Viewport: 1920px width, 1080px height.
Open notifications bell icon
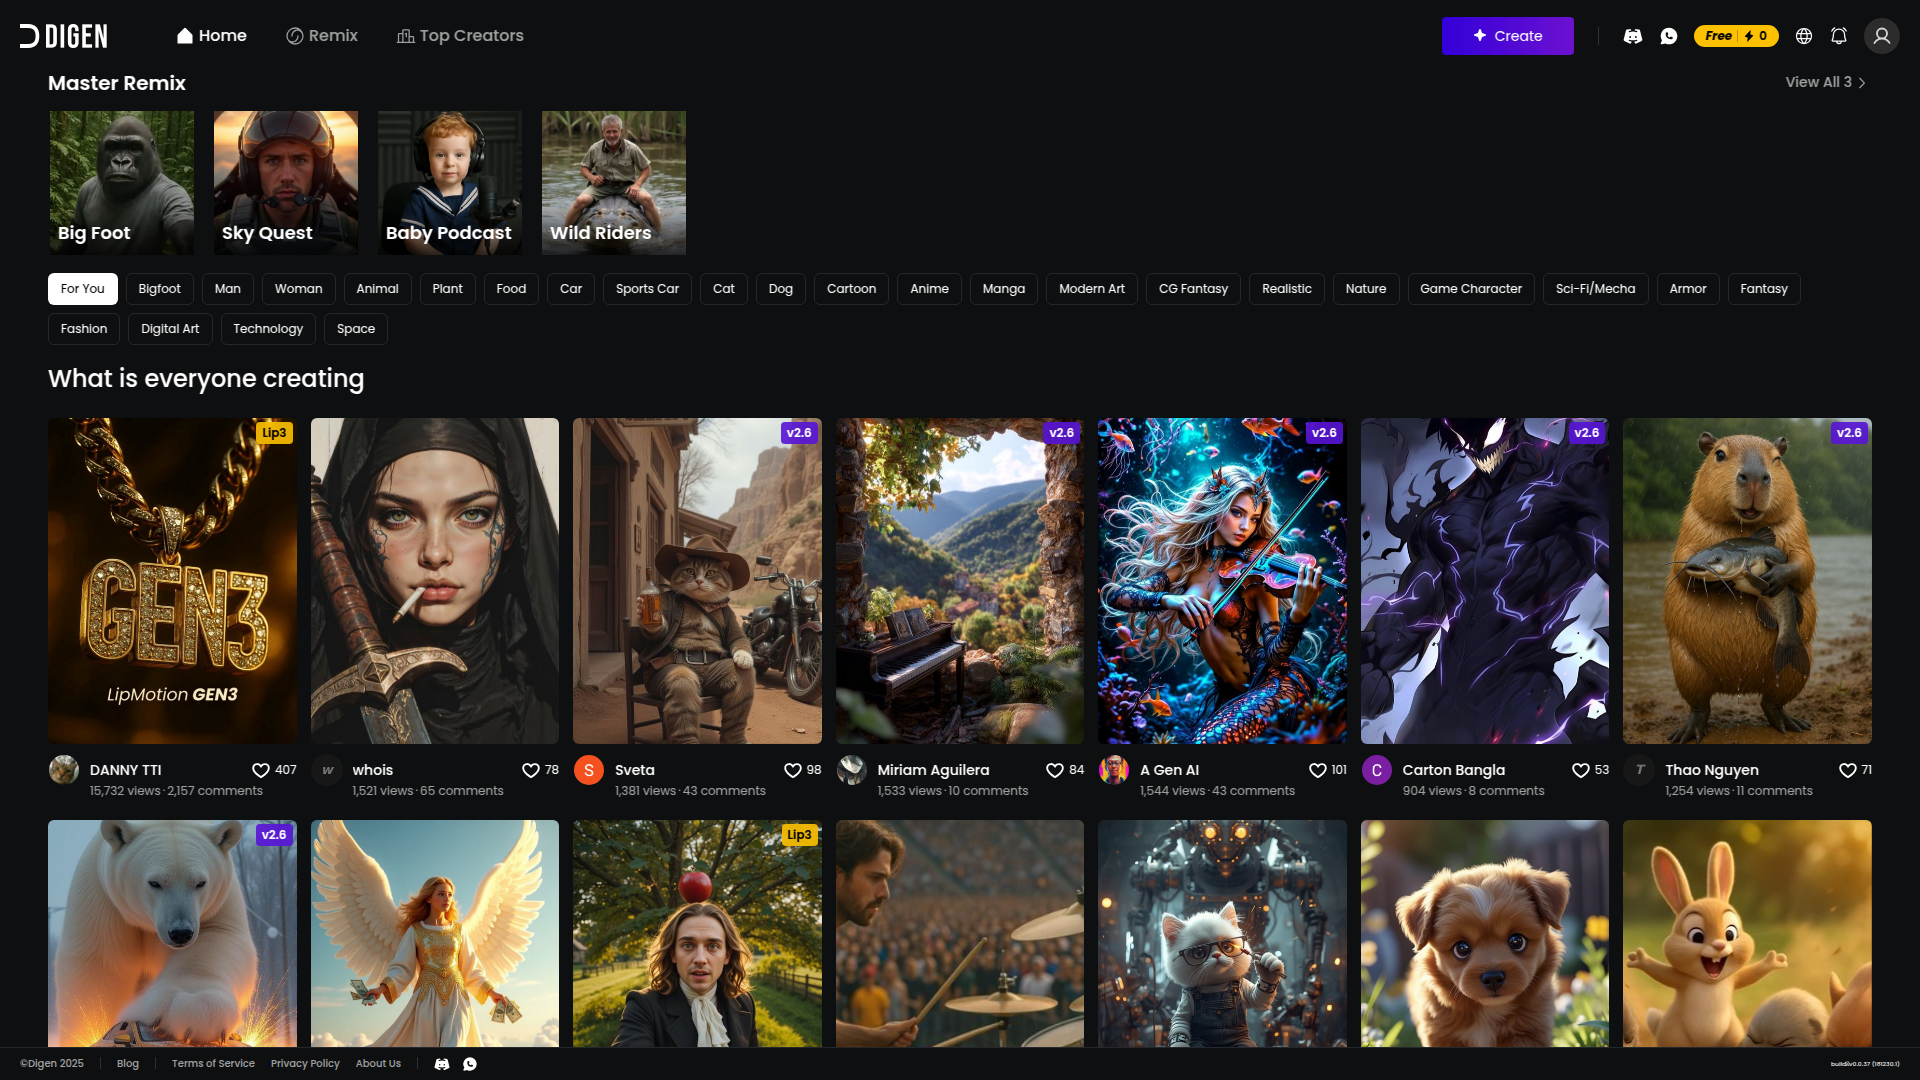pyautogui.click(x=1839, y=36)
